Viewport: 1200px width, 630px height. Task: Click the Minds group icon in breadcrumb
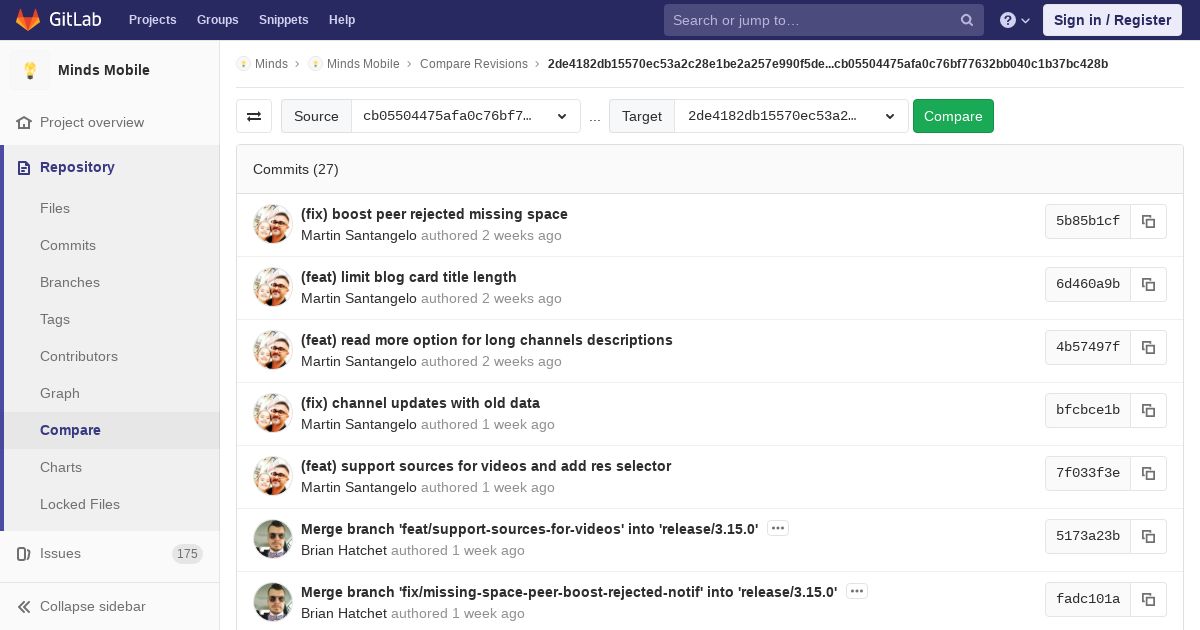[243, 63]
